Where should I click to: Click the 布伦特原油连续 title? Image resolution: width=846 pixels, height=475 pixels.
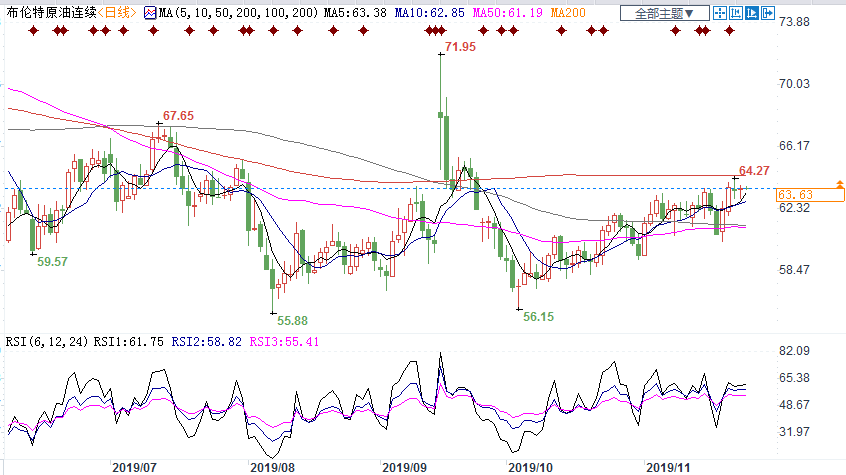(x=51, y=12)
